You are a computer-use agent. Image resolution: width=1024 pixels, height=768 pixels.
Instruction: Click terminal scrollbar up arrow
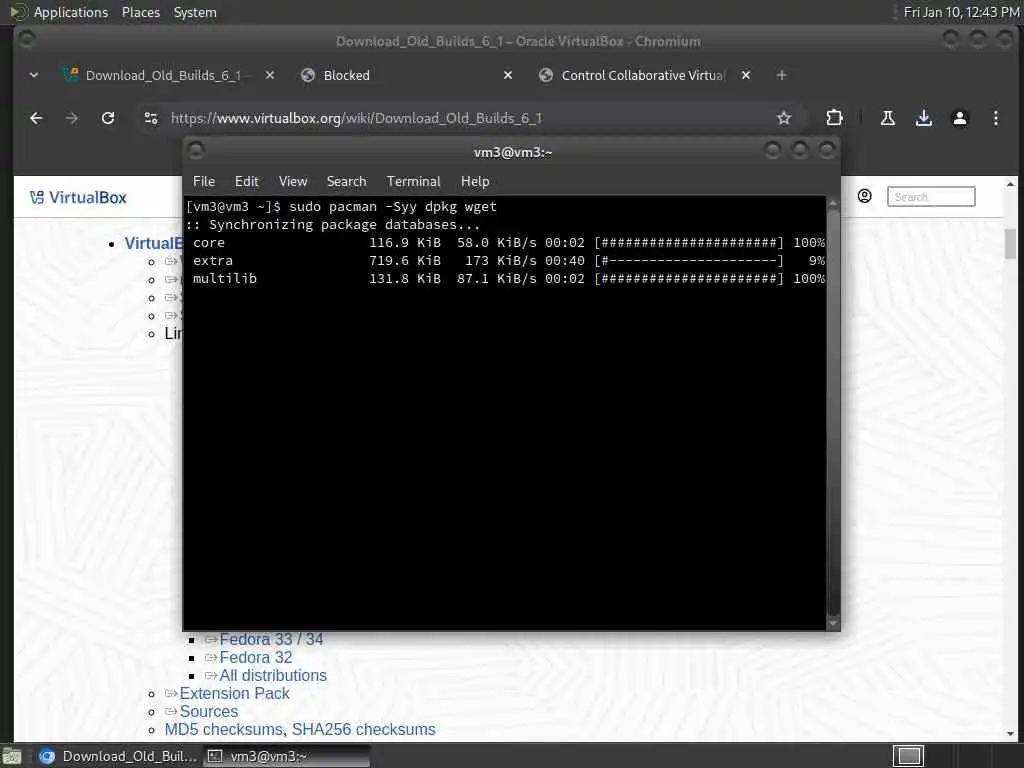point(833,204)
